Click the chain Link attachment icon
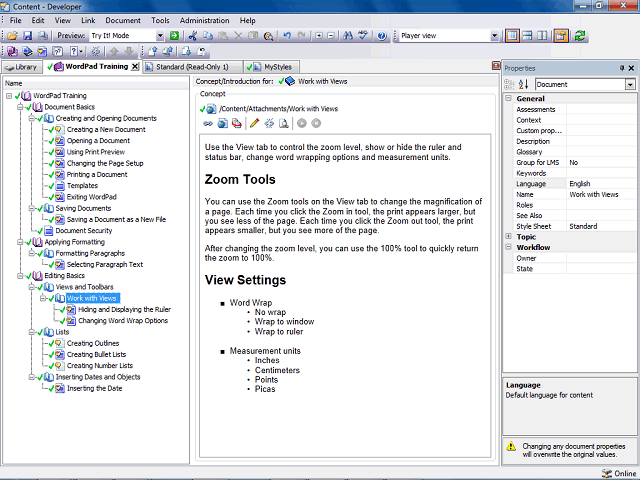 (208, 123)
